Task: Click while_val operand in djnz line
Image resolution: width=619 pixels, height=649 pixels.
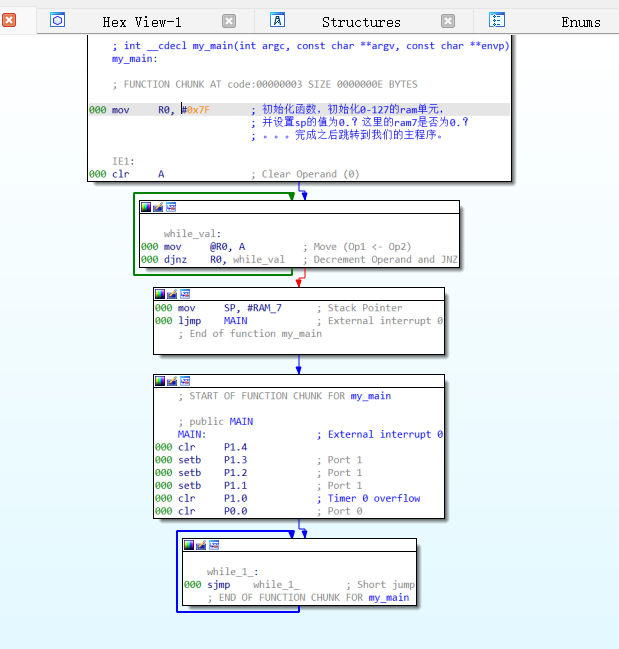Action: (x=259, y=260)
